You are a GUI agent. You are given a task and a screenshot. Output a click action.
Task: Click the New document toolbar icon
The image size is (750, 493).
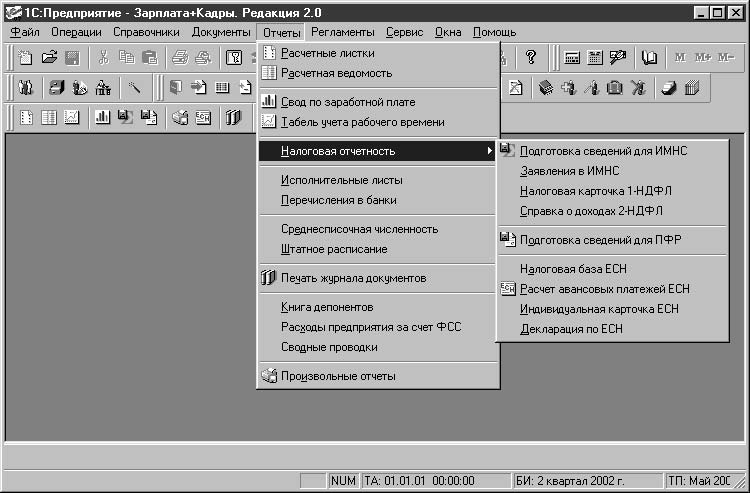26,58
